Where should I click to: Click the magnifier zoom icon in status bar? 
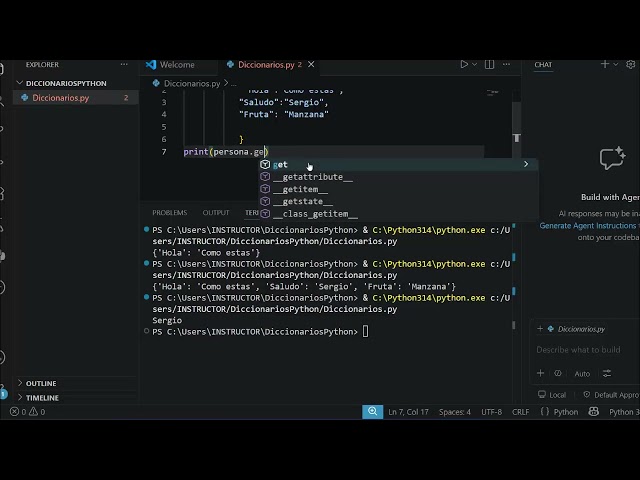pos(372,411)
